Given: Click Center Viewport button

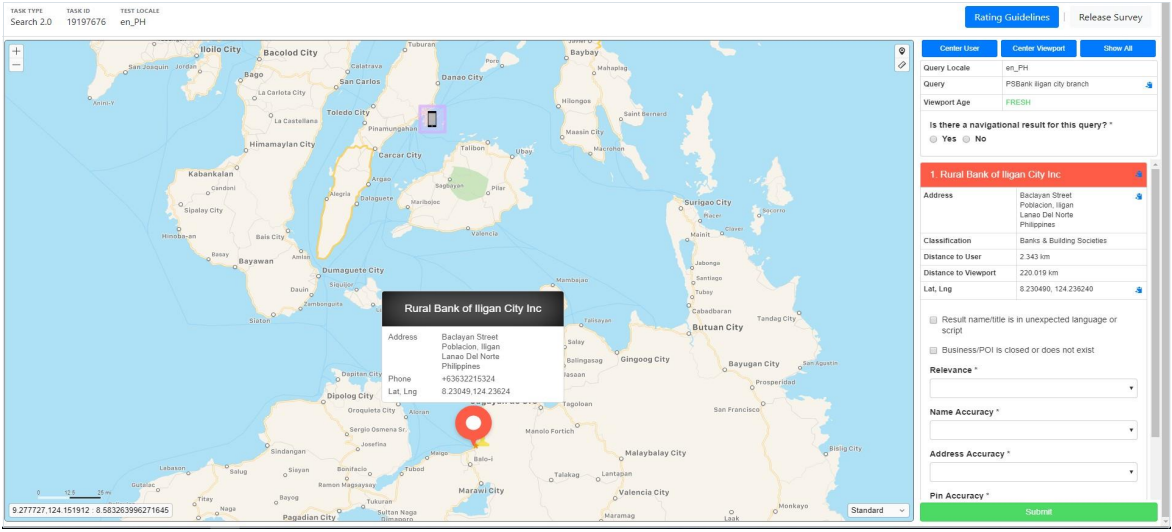Looking at the screenshot, I should [x=1038, y=49].
